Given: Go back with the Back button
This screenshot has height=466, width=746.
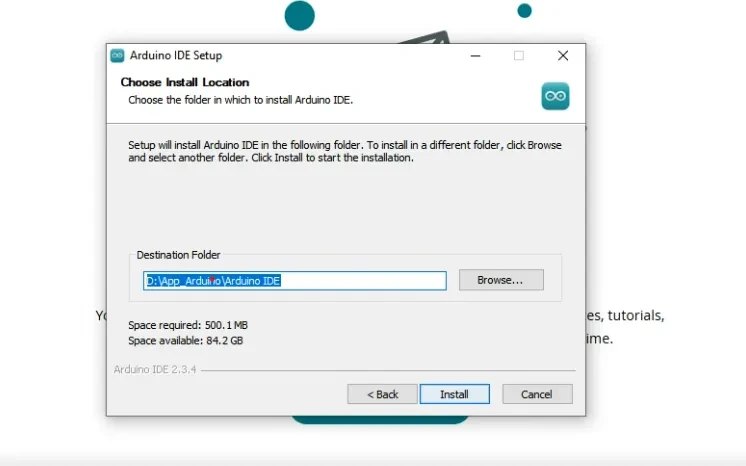Looking at the screenshot, I should pyautogui.click(x=383, y=394).
